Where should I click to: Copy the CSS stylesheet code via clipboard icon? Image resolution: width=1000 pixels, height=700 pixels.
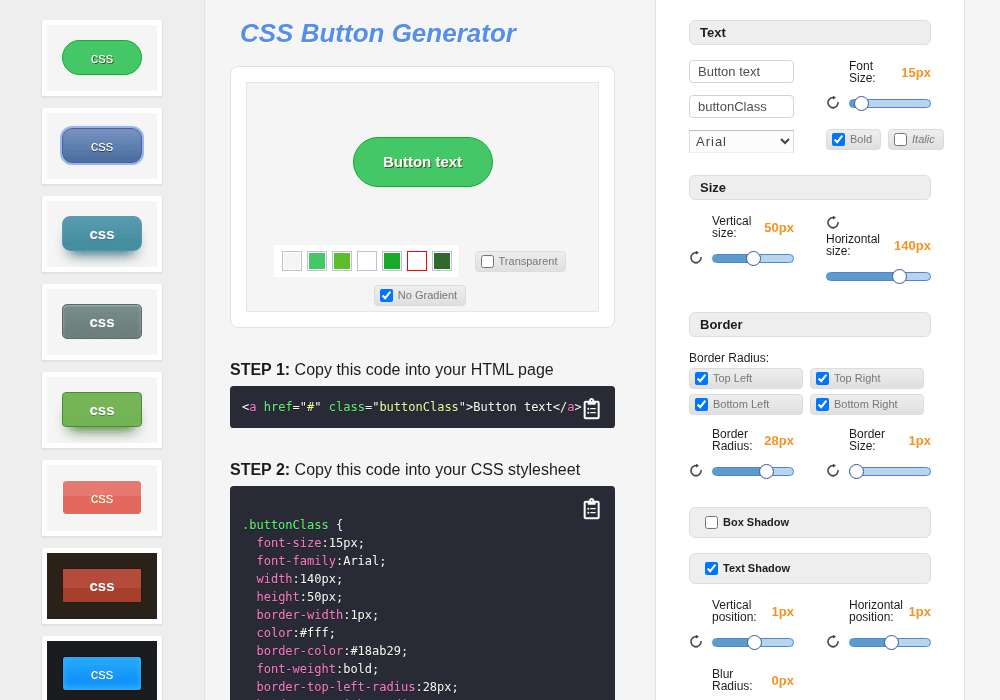592,509
